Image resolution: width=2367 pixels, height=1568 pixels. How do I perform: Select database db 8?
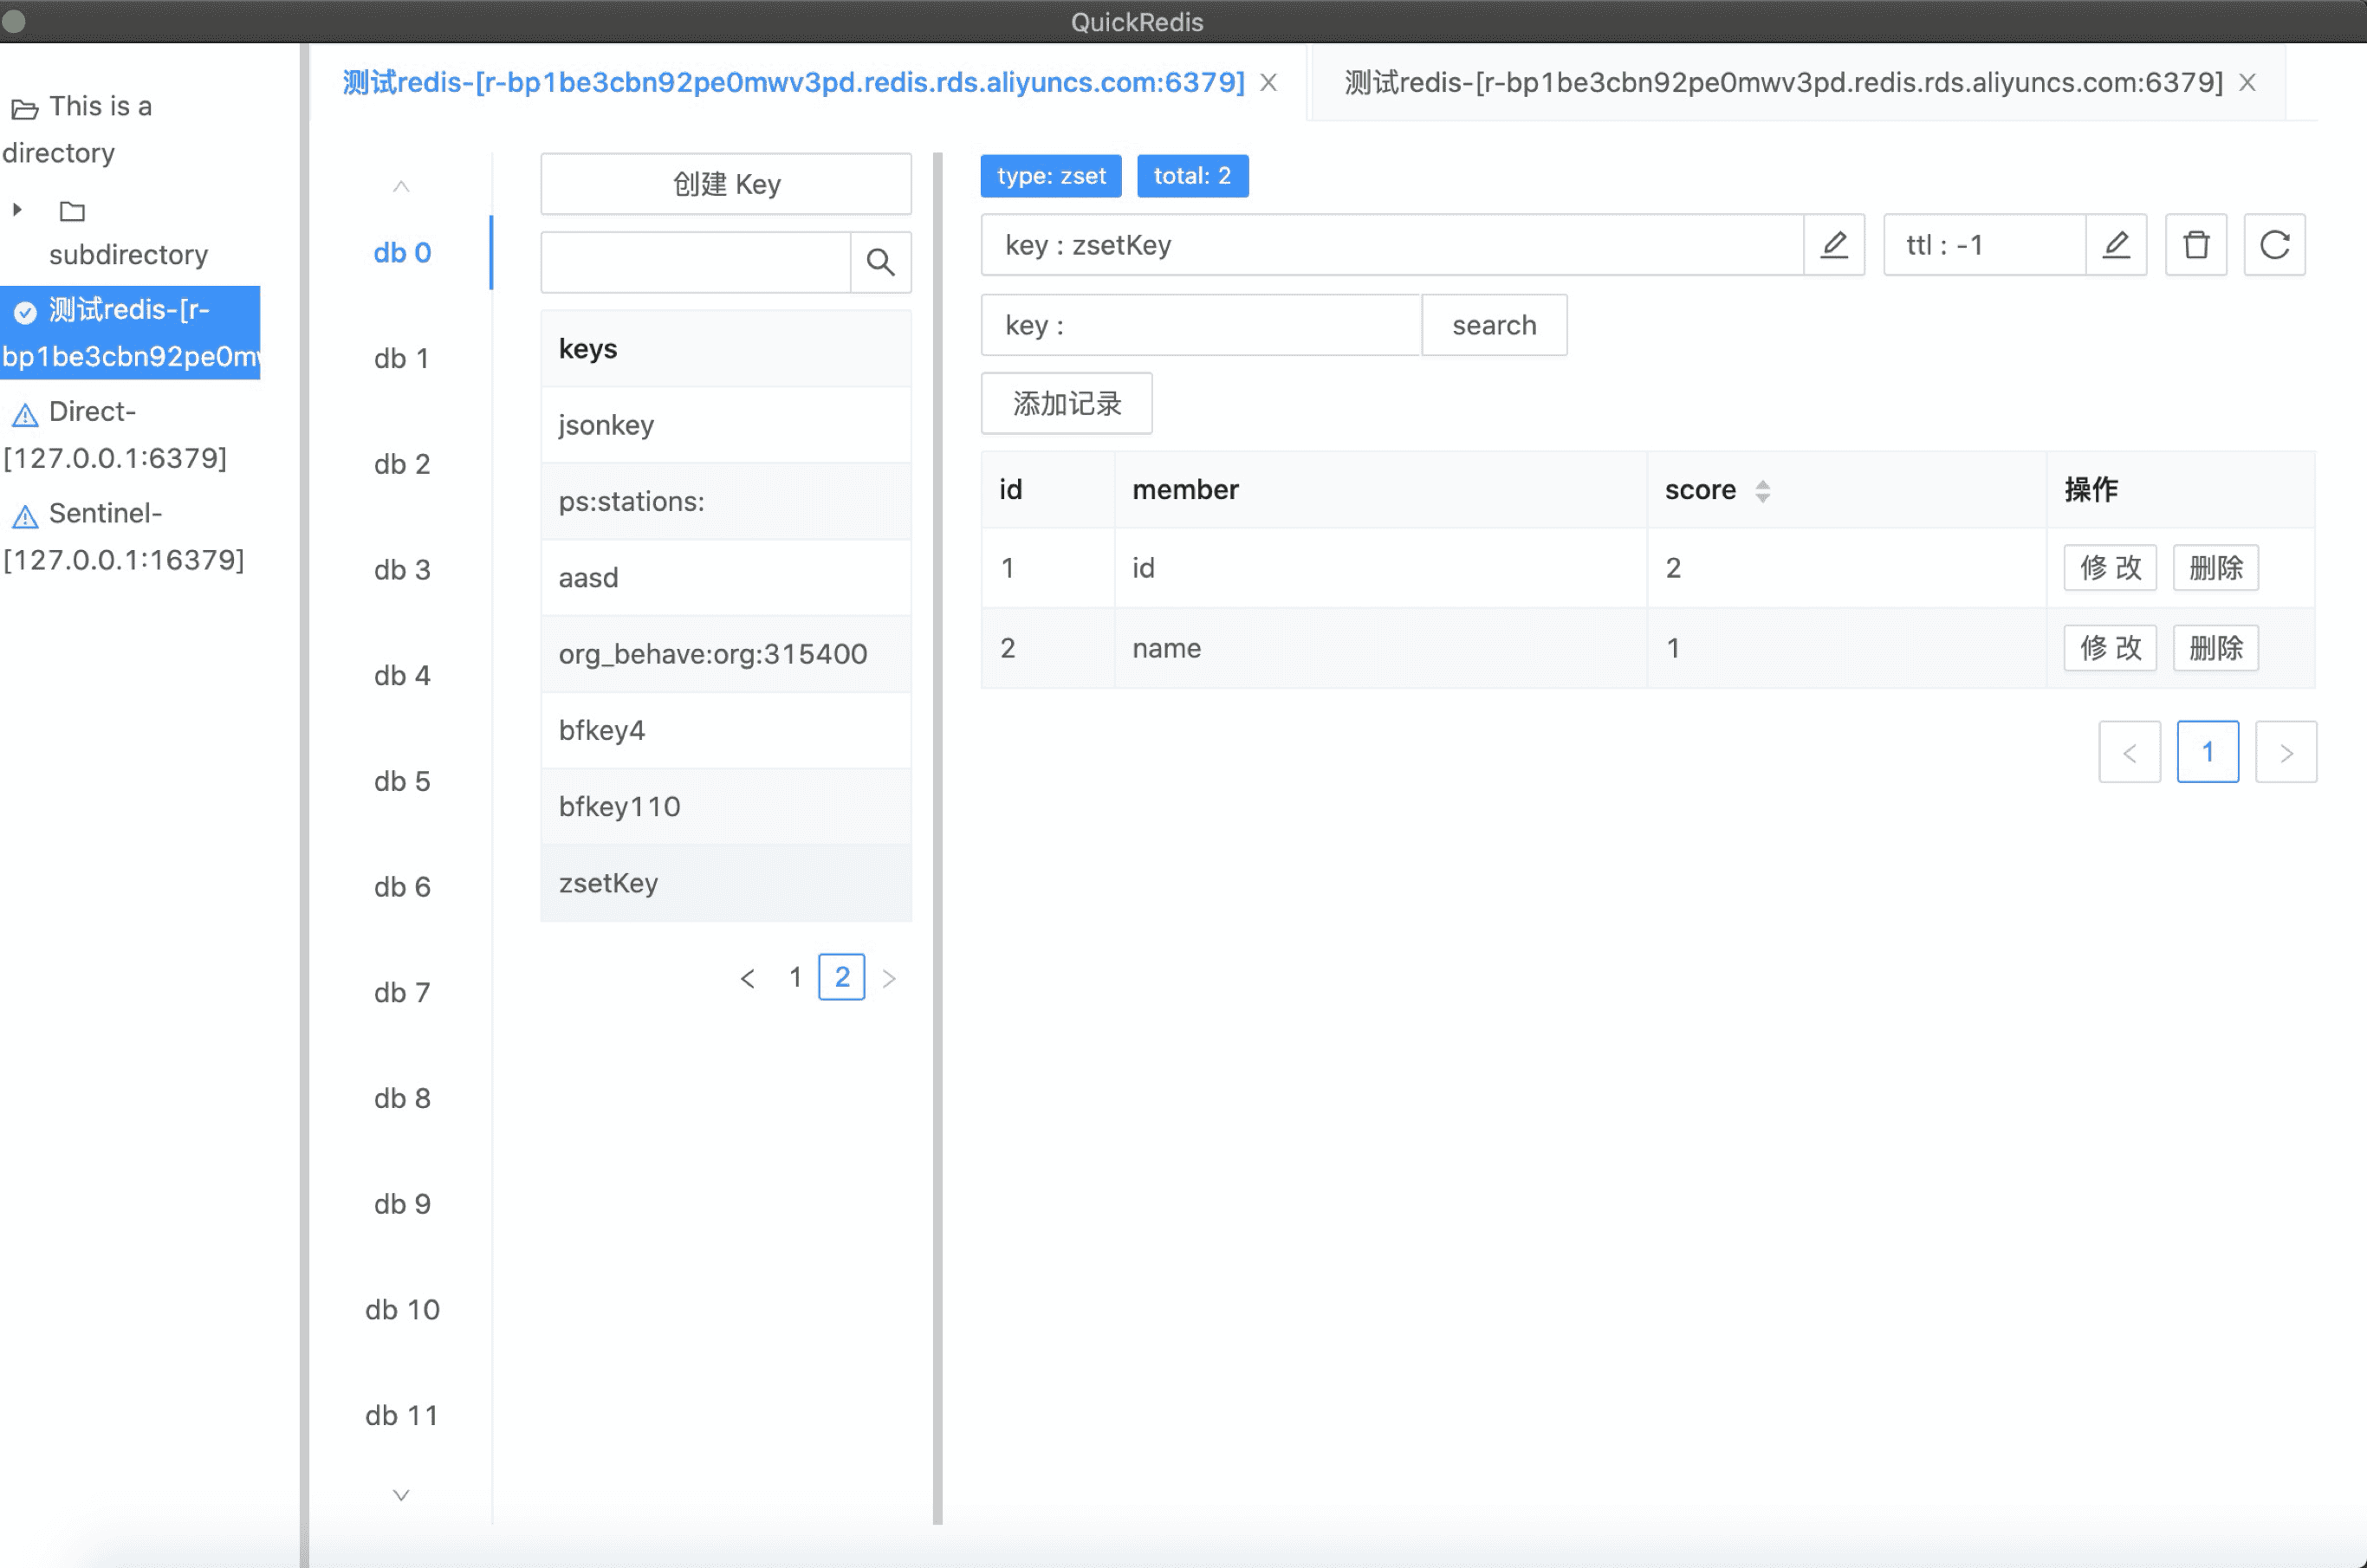point(402,1098)
